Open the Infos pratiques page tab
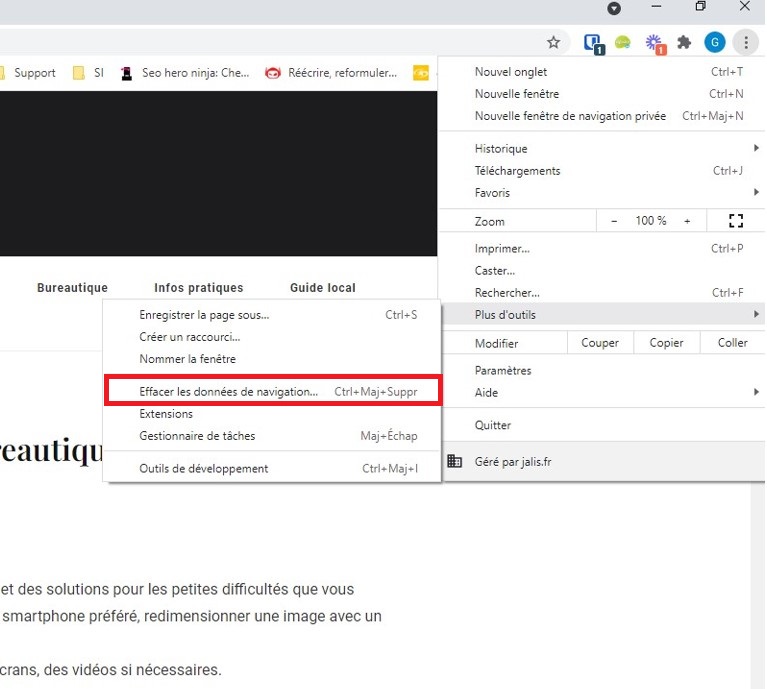The height and width of the screenshot is (689, 767). point(198,288)
